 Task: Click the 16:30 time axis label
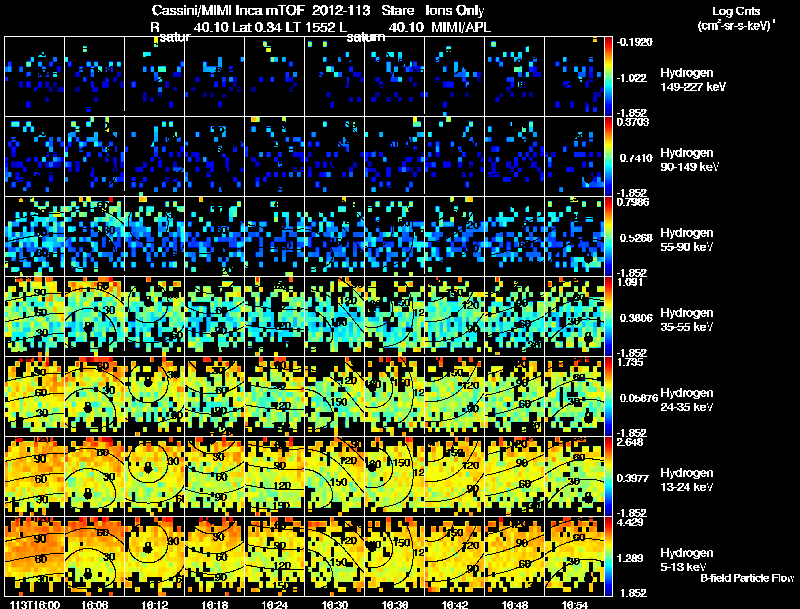[335, 604]
